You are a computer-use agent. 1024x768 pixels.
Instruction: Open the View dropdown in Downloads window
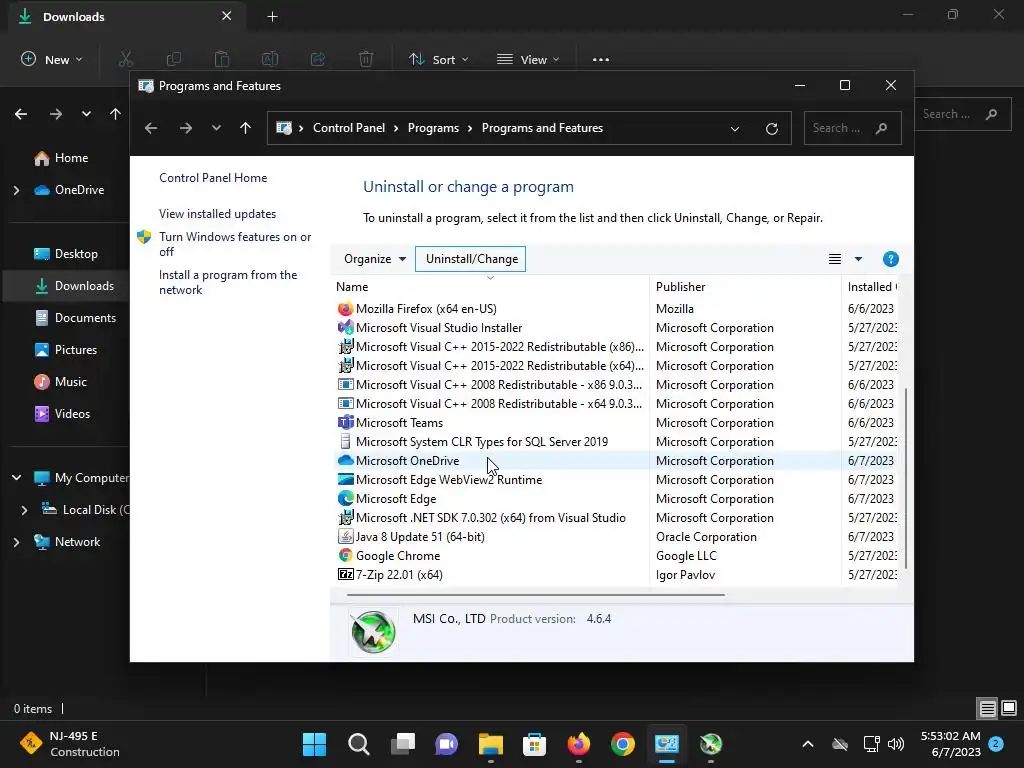coord(528,59)
